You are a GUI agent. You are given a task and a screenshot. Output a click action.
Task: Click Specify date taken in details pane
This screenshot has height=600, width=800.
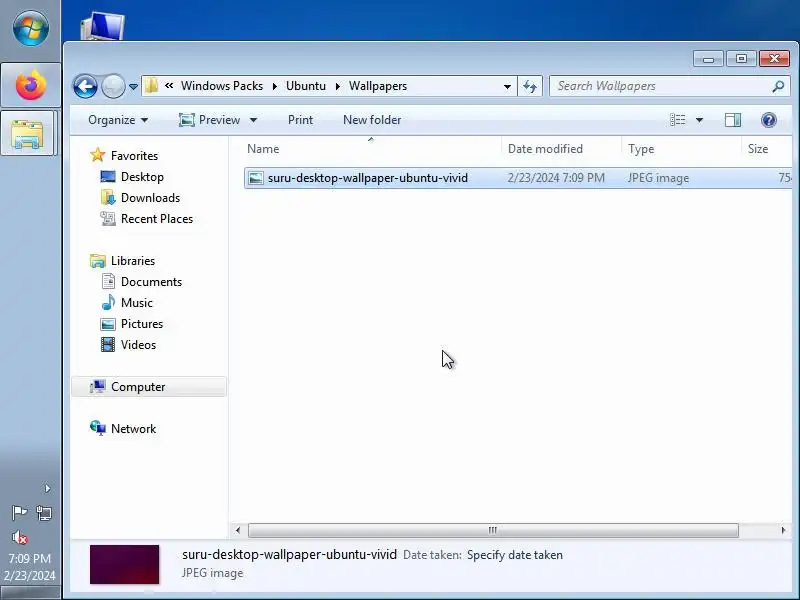point(515,555)
